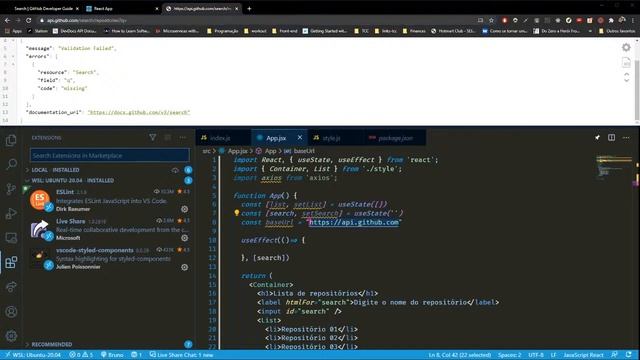Screen dimensions: 640x360
Task: Click https://api.github.com link in code
Action: (x=353, y=222)
